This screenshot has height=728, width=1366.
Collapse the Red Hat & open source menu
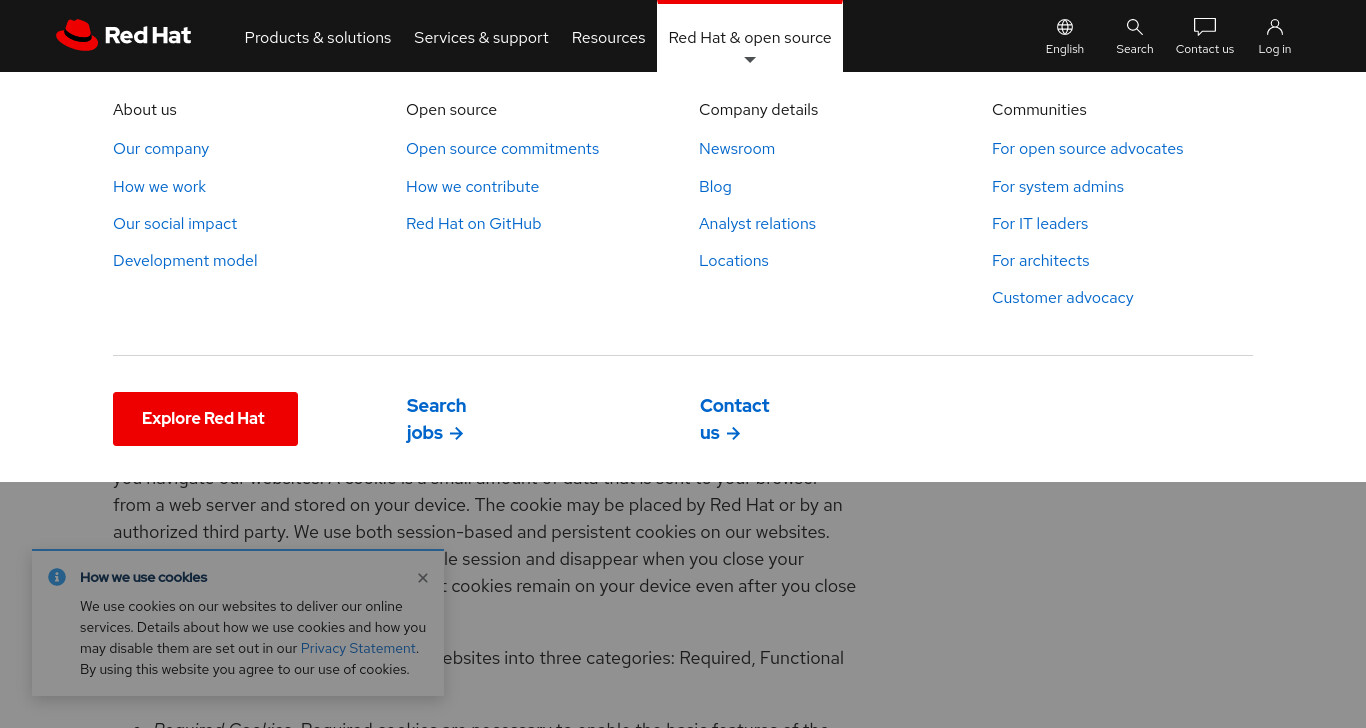pos(750,37)
